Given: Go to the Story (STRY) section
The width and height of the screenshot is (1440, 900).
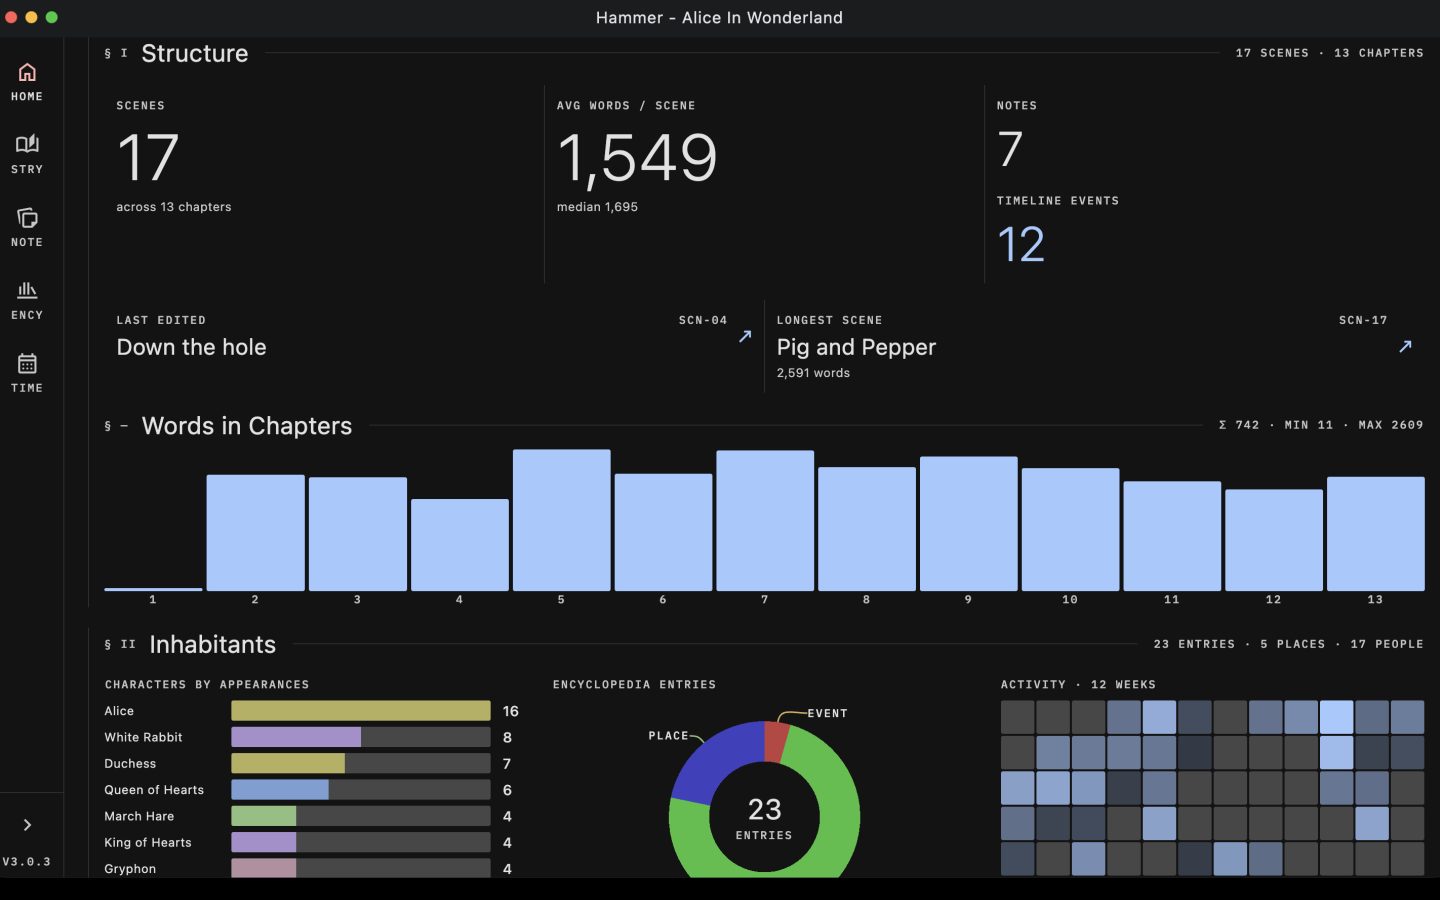Looking at the screenshot, I should pyautogui.click(x=27, y=155).
